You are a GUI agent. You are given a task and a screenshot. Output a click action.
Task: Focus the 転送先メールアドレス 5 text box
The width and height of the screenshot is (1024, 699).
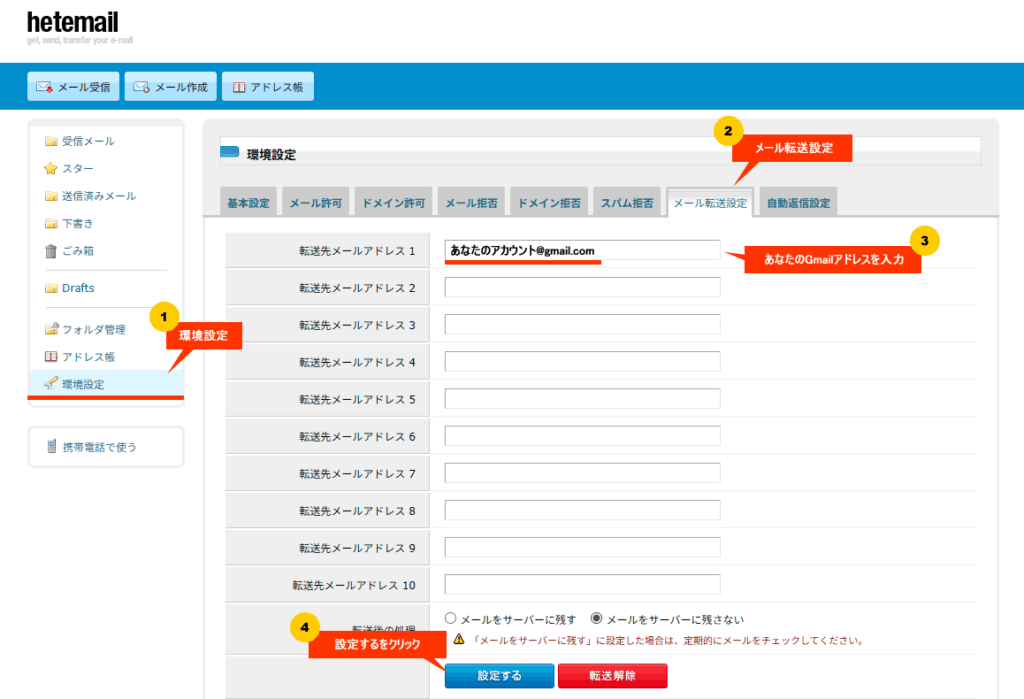(582, 399)
